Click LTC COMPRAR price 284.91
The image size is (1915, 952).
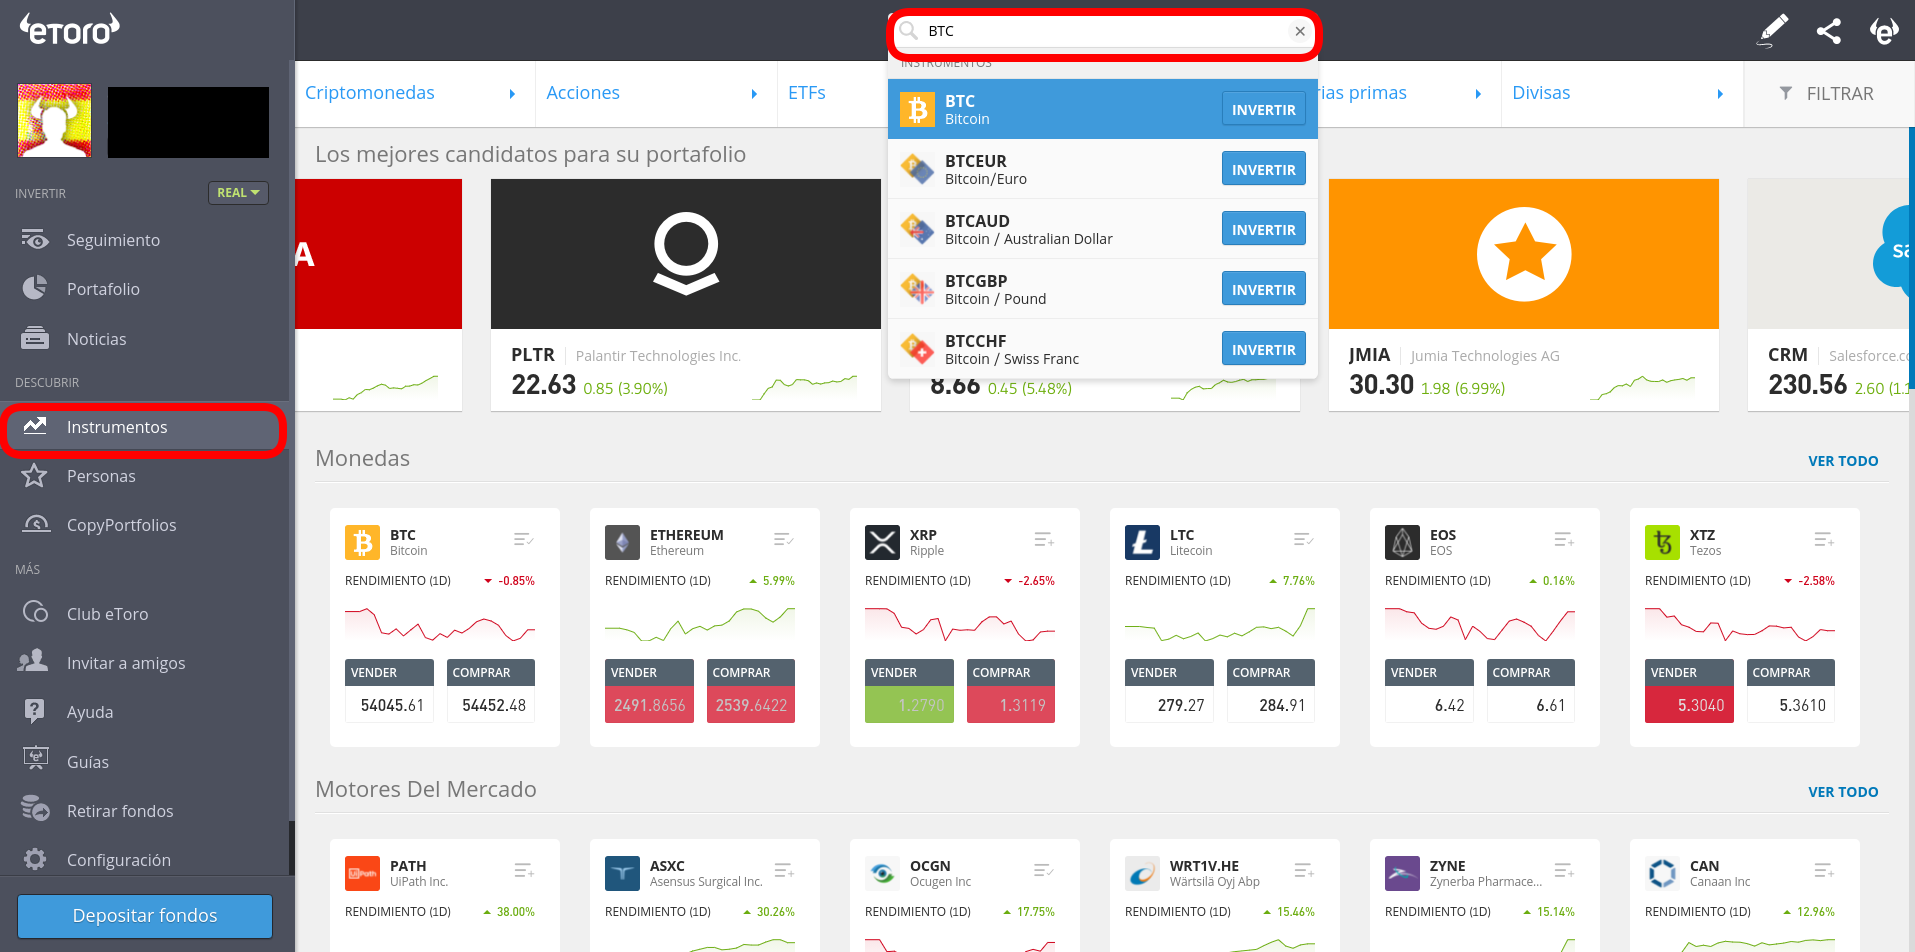click(x=1271, y=705)
